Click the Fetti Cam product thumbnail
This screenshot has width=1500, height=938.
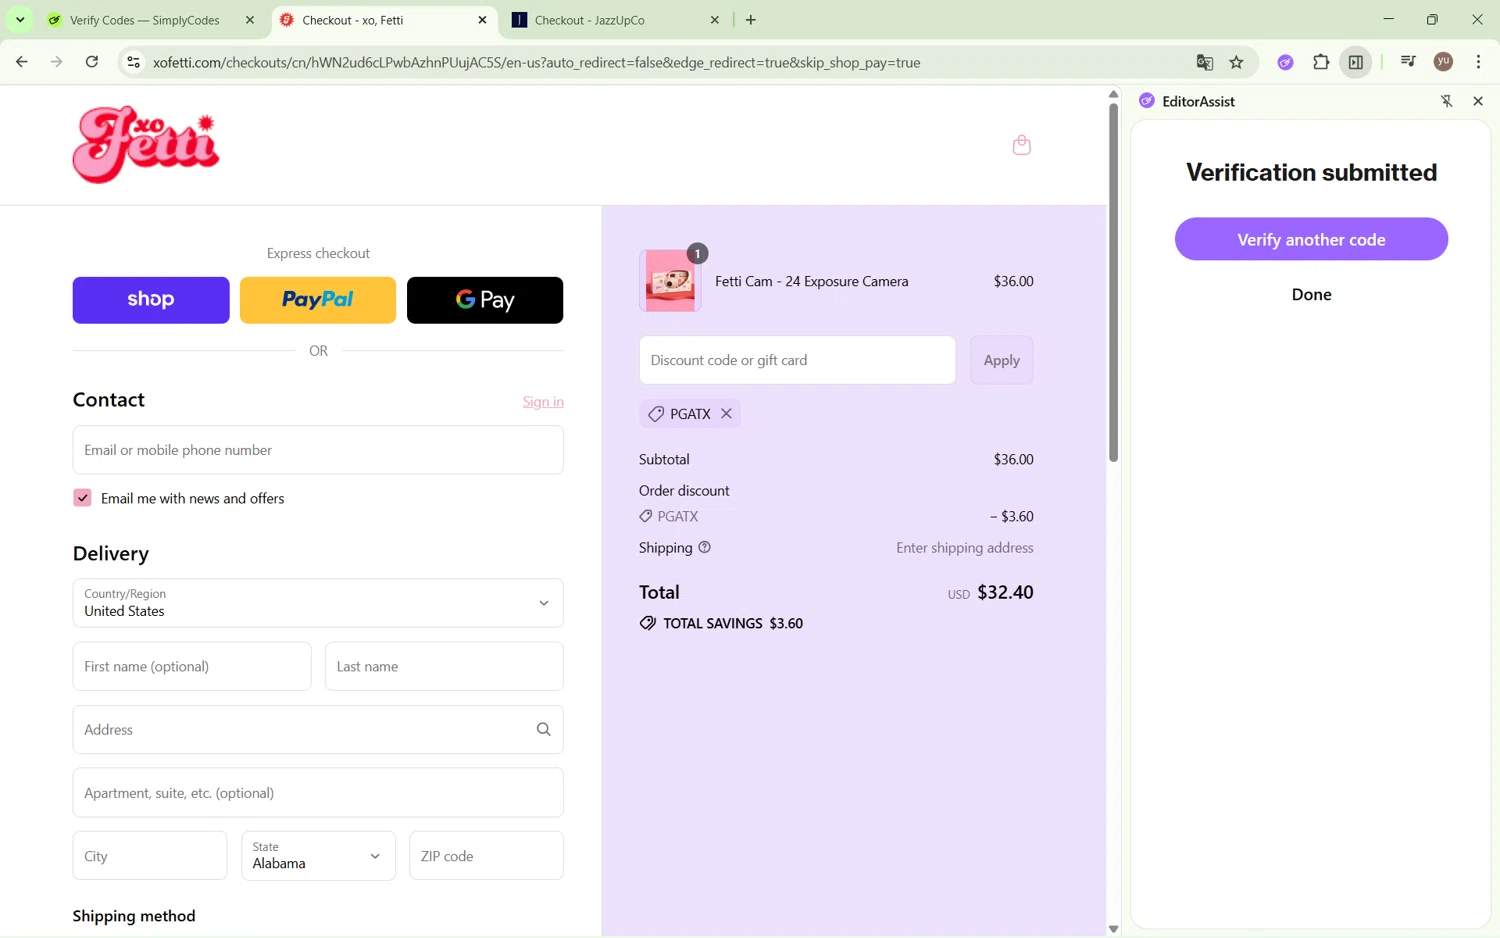[670, 281]
